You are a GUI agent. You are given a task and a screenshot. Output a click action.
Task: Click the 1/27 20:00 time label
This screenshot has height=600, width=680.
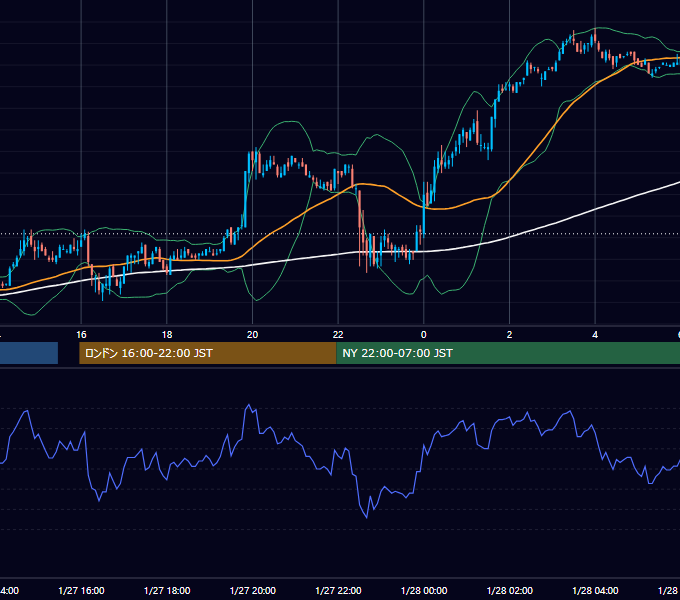252,590
